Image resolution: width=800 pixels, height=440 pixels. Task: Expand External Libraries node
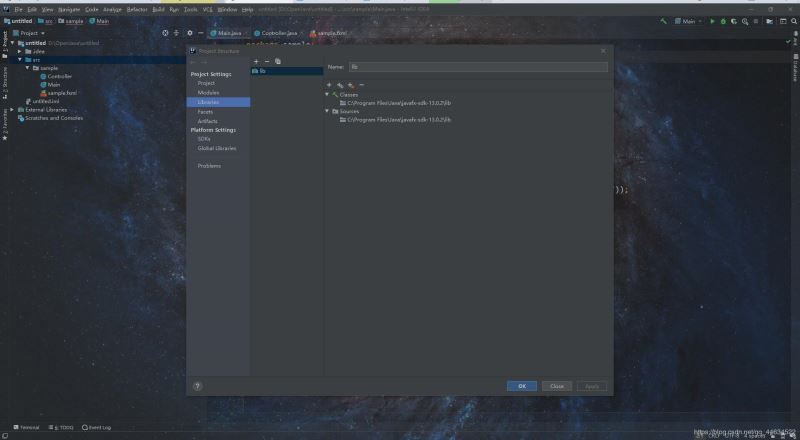click(12, 110)
